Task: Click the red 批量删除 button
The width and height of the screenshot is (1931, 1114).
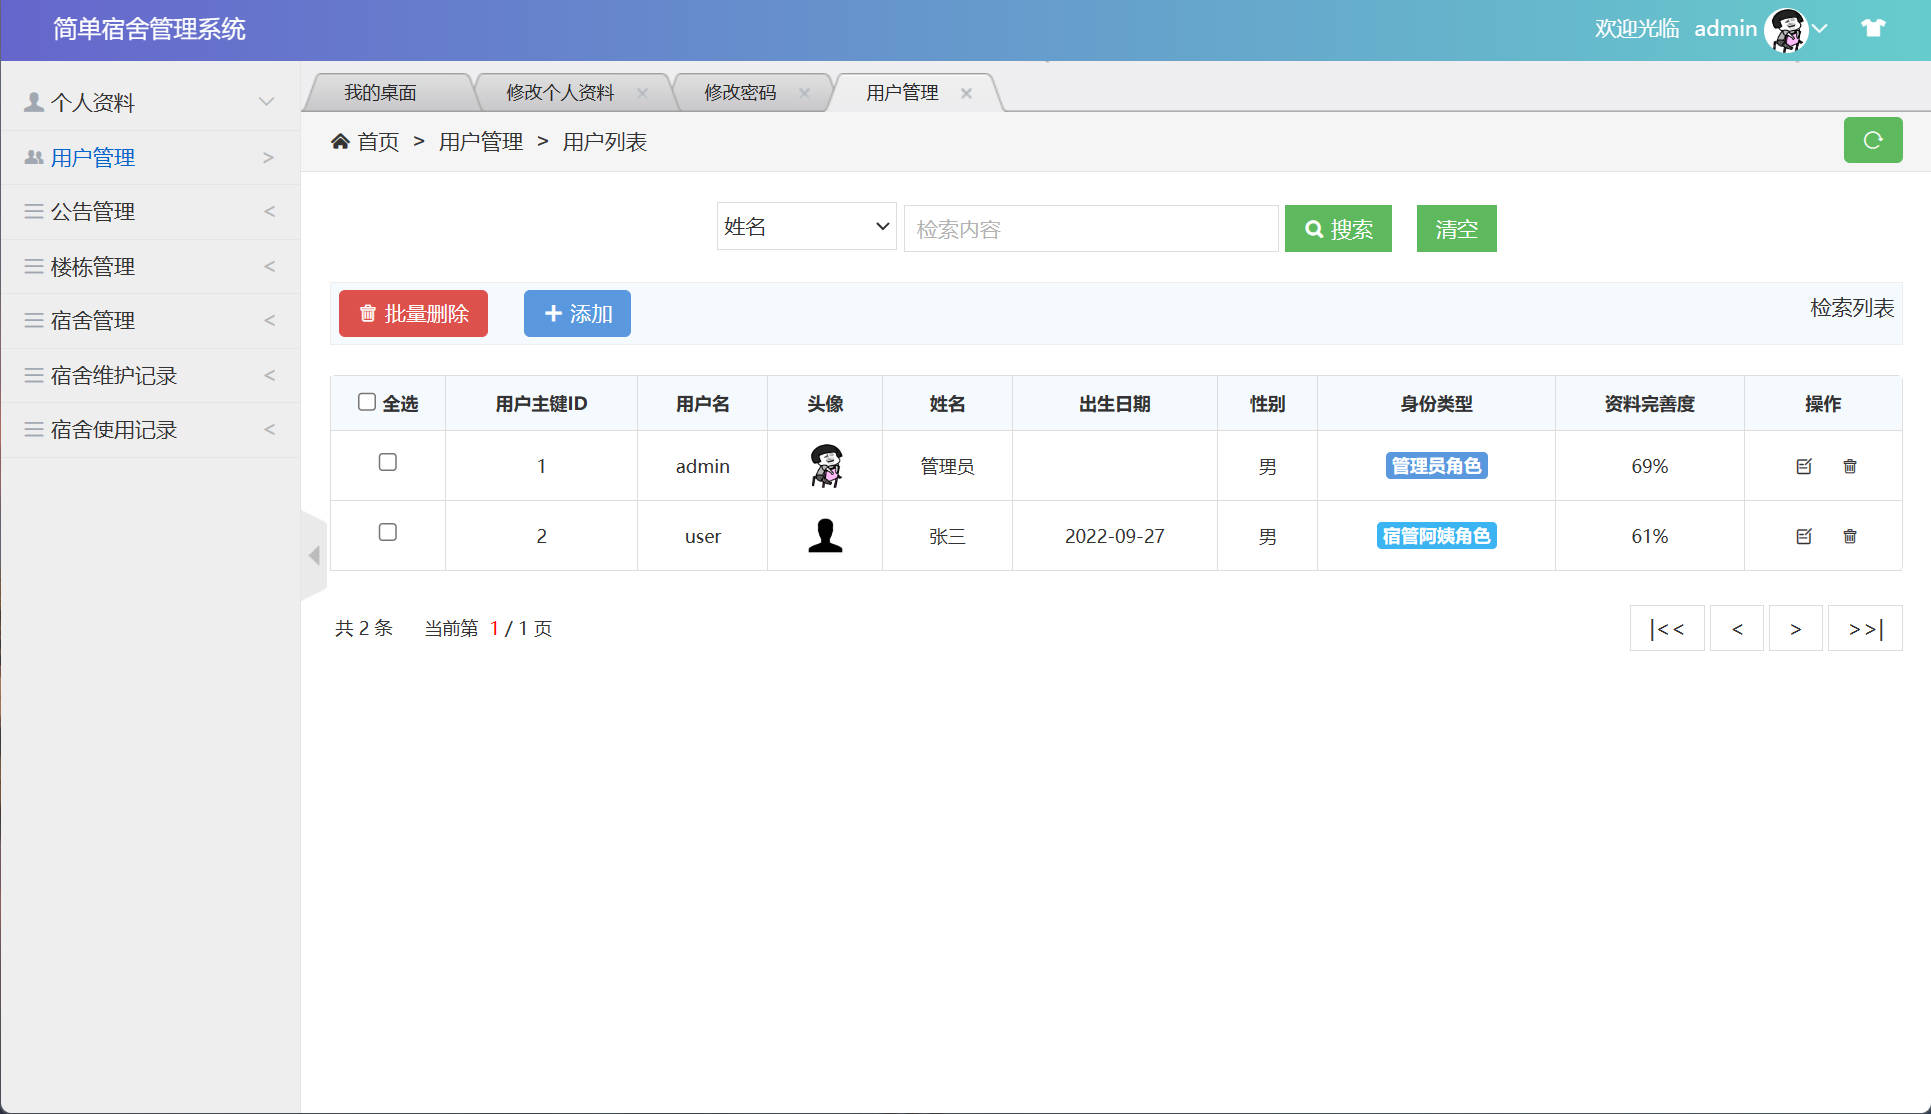Action: tap(413, 313)
